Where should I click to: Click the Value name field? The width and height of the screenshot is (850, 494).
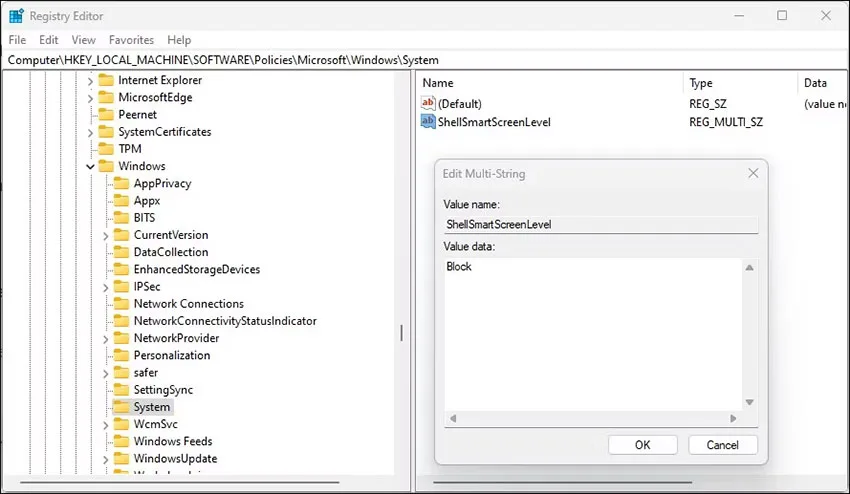(x=601, y=224)
